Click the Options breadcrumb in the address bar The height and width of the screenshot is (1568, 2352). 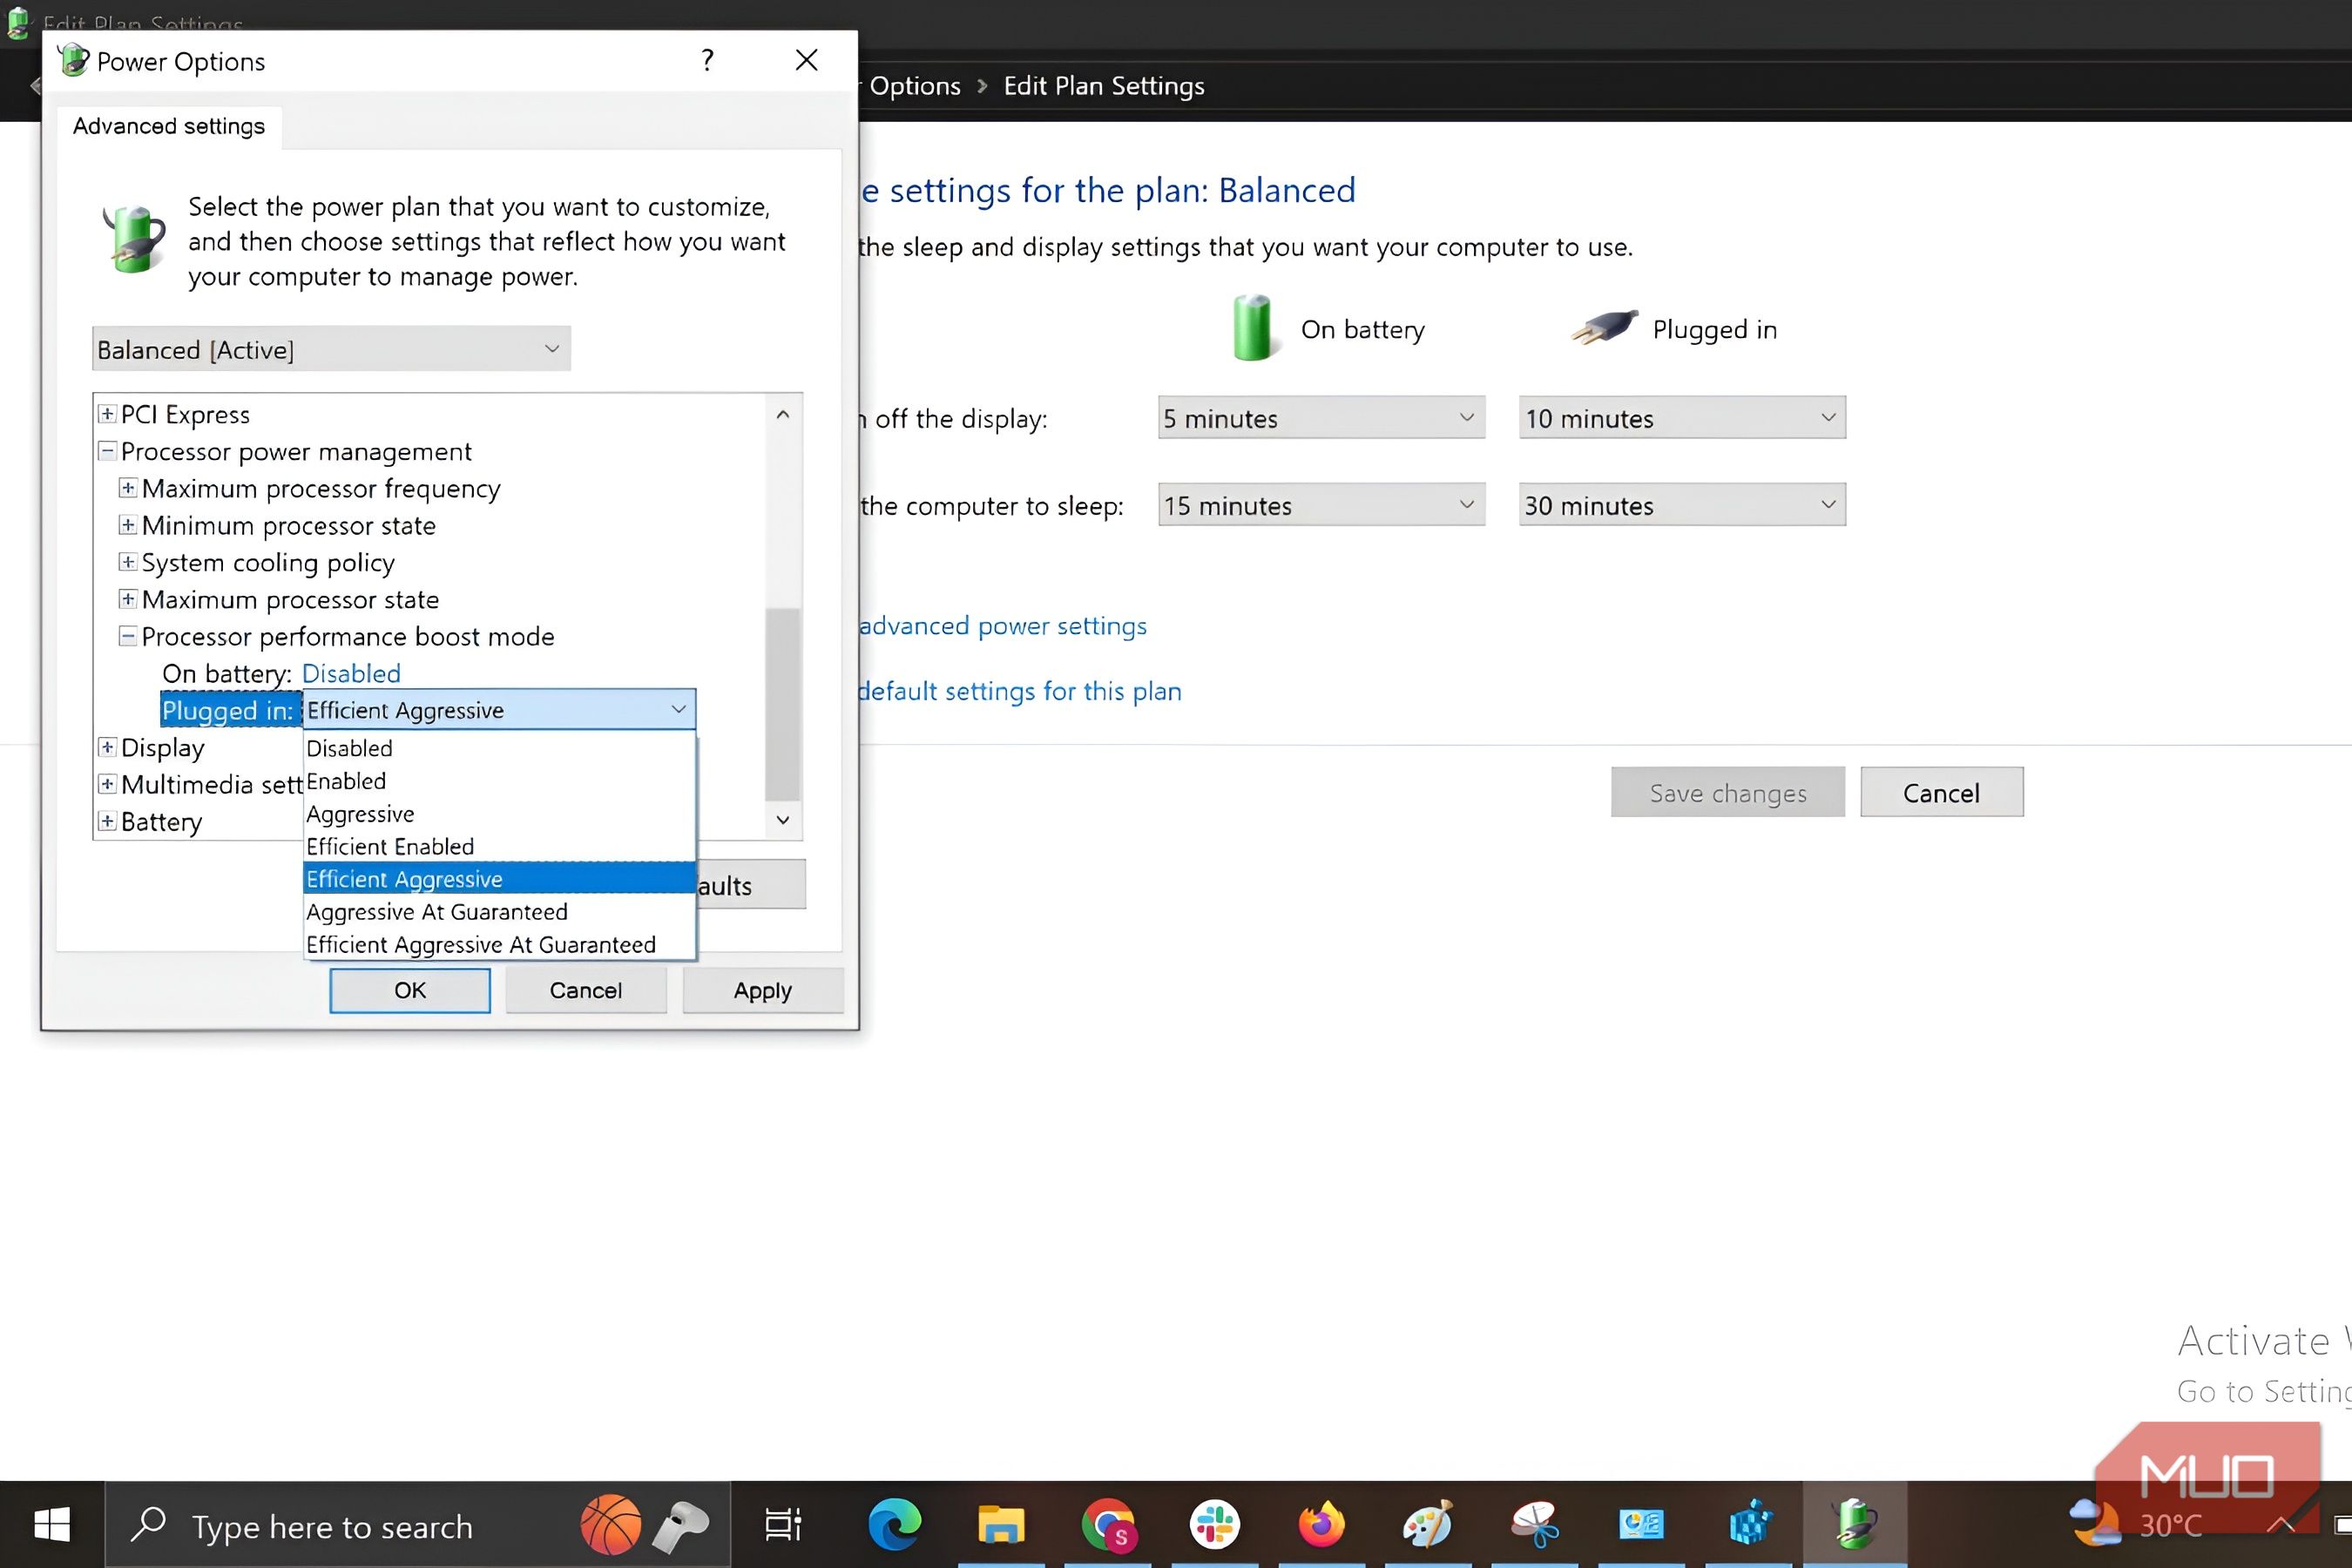tap(914, 86)
